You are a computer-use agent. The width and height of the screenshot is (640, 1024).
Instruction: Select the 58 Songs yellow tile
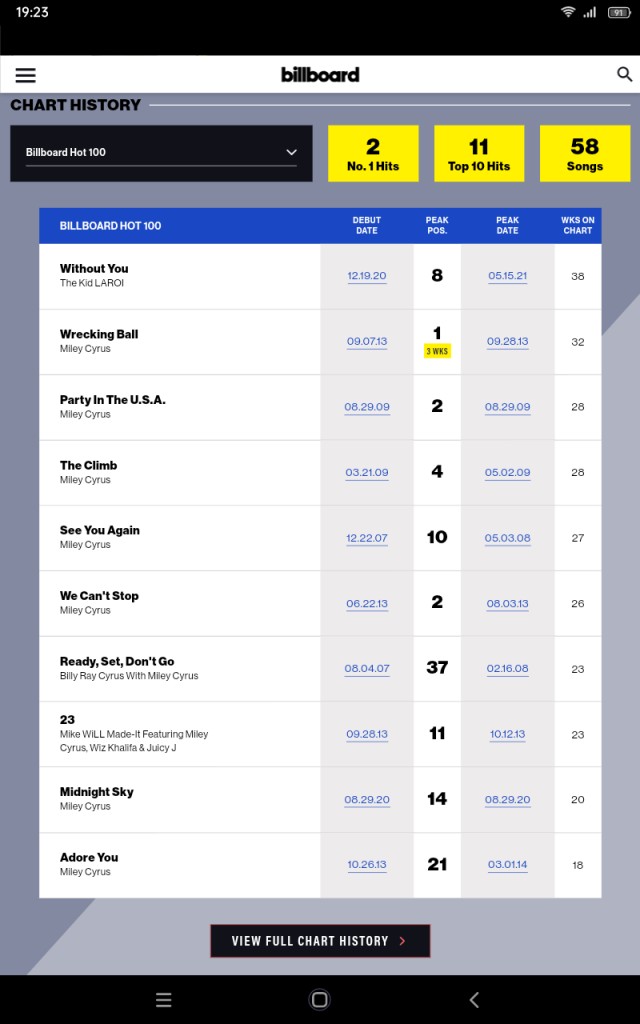[584, 153]
